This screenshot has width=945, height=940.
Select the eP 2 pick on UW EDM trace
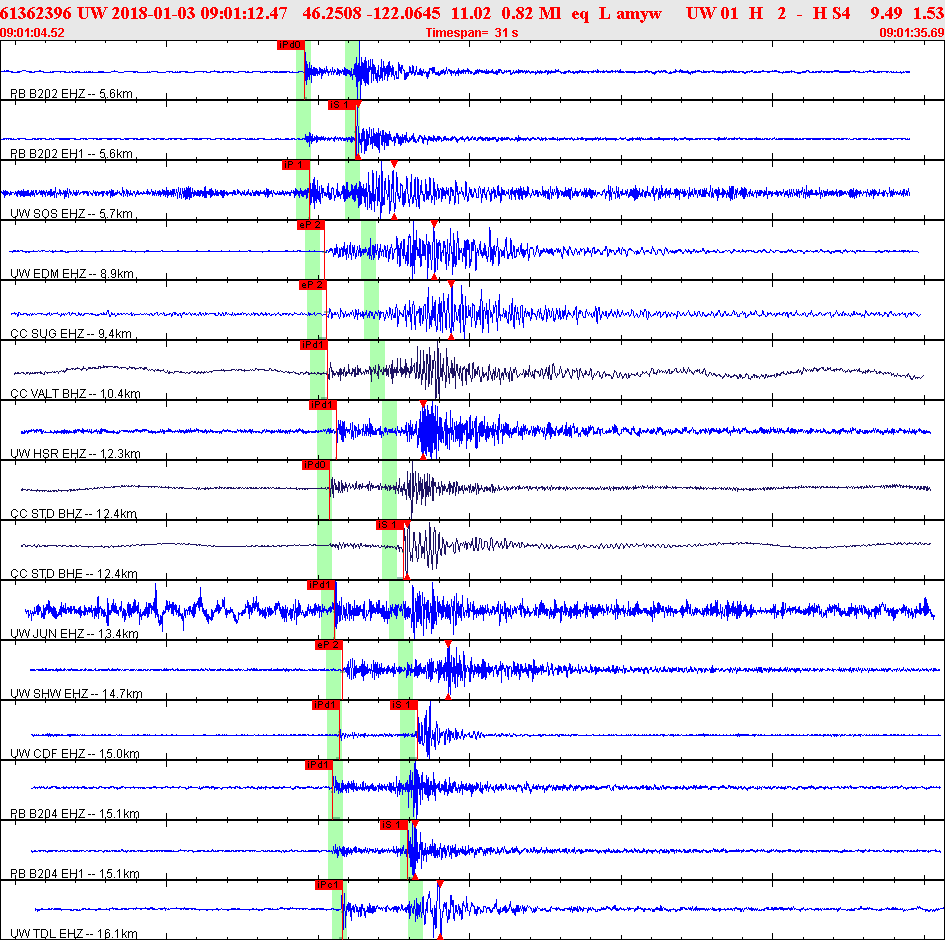[x=311, y=225]
